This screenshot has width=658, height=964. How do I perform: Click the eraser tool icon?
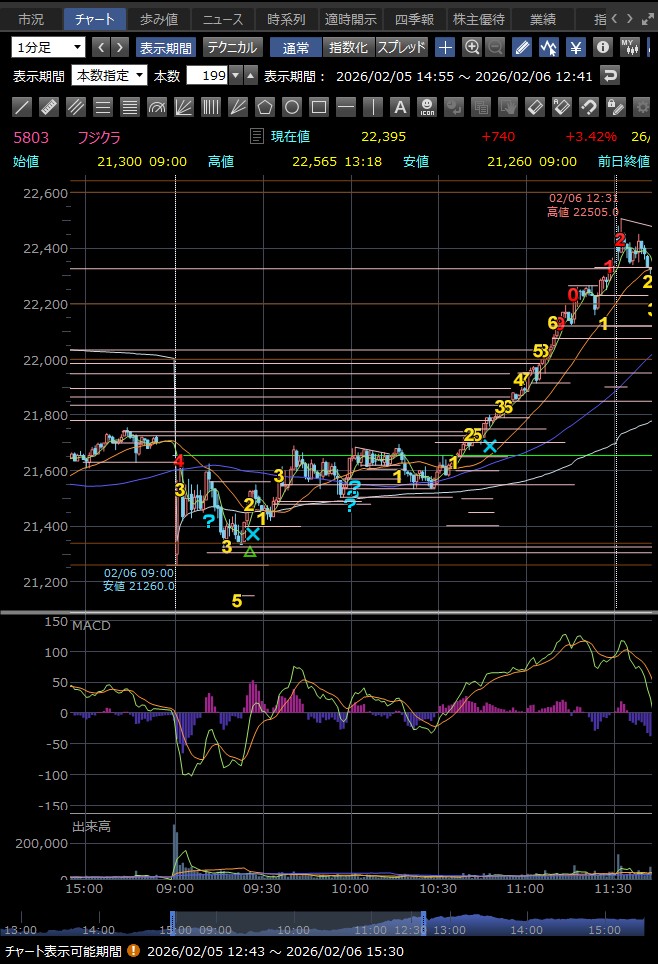coord(535,107)
